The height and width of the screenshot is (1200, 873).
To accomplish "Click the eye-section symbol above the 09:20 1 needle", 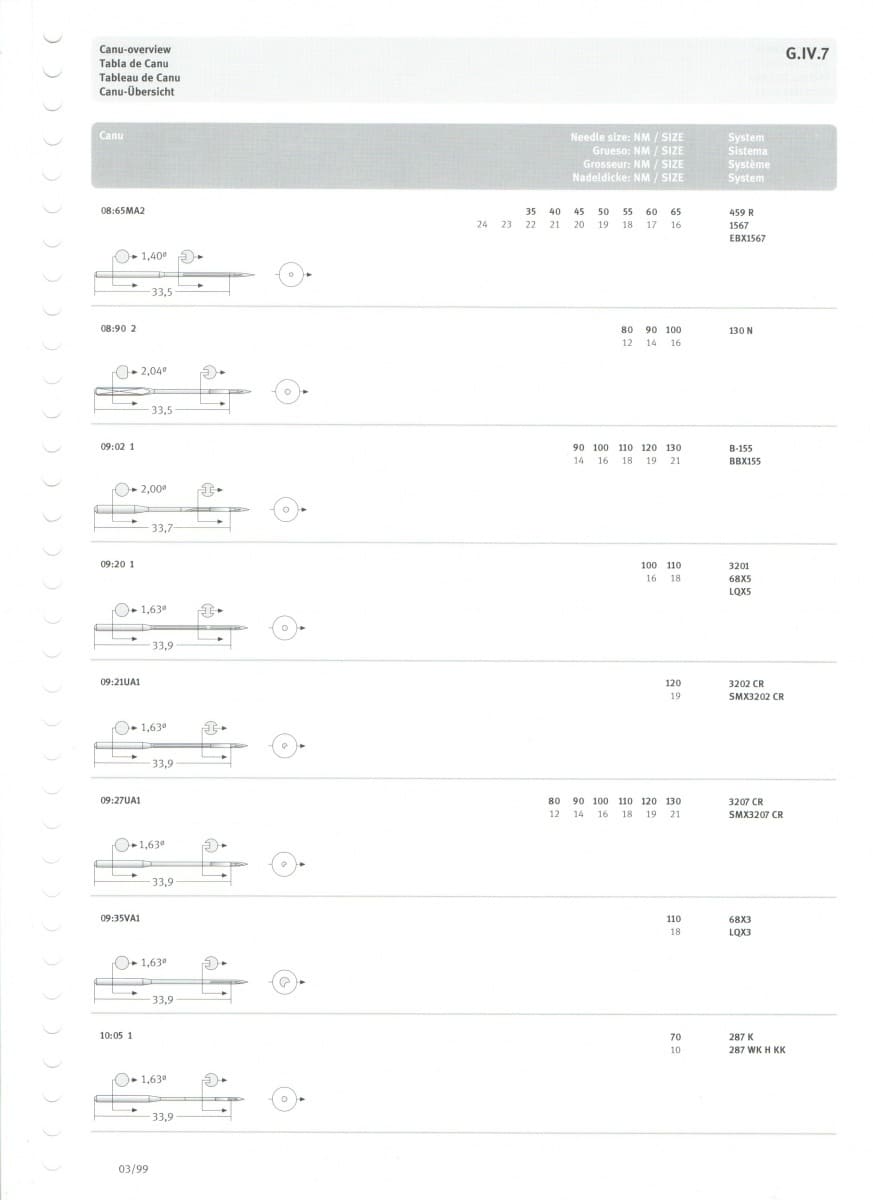I will [x=209, y=609].
